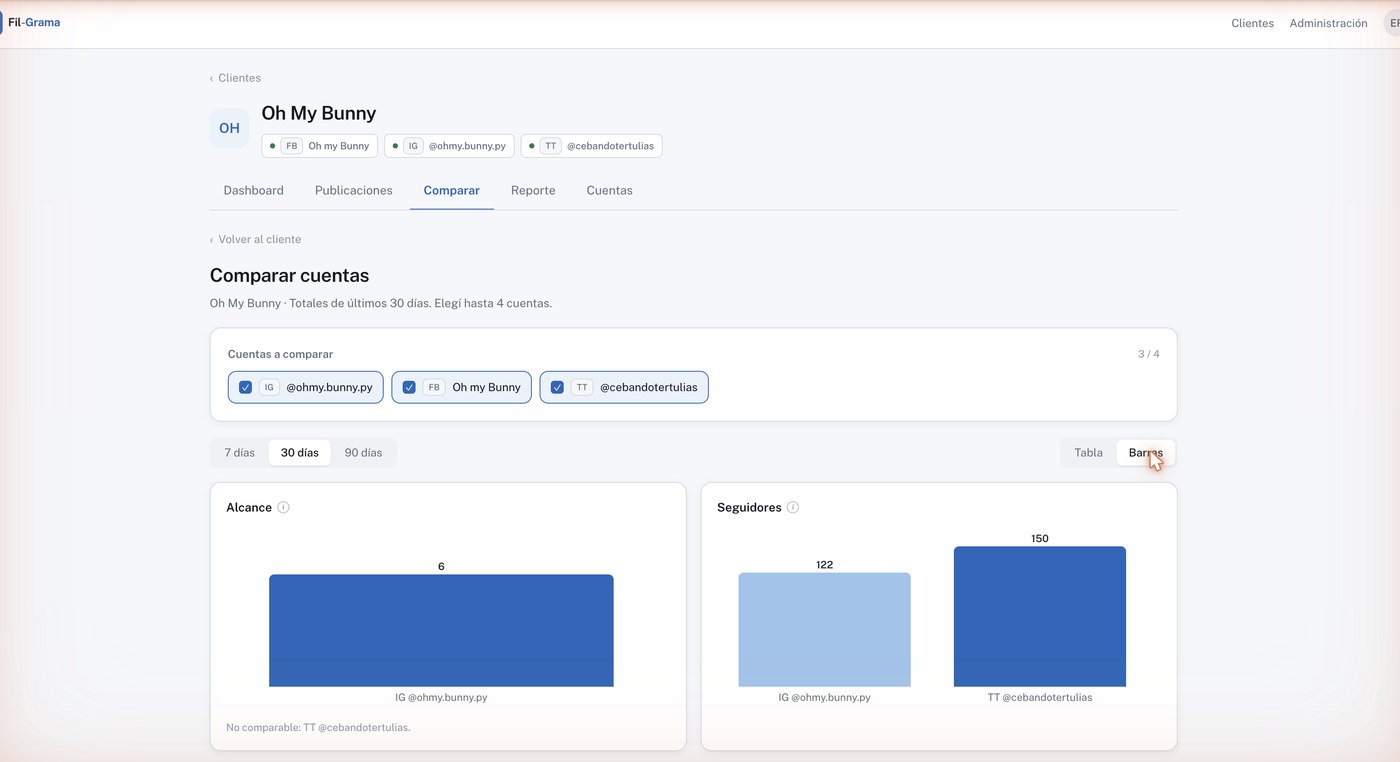Screen dimensions: 1400x762
Task: Open the Publicaciones tab
Action: 354,190
